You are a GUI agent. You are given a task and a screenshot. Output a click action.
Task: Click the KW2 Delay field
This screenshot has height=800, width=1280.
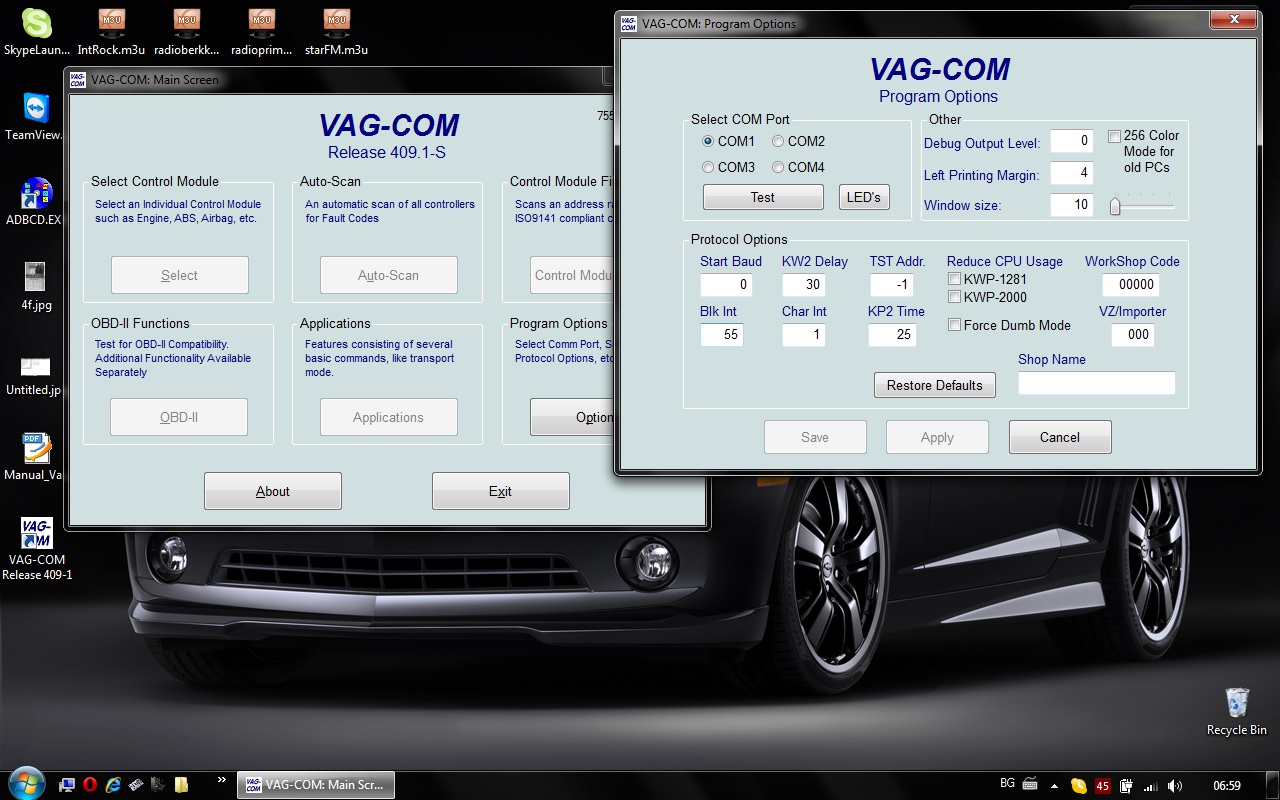click(803, 285)
